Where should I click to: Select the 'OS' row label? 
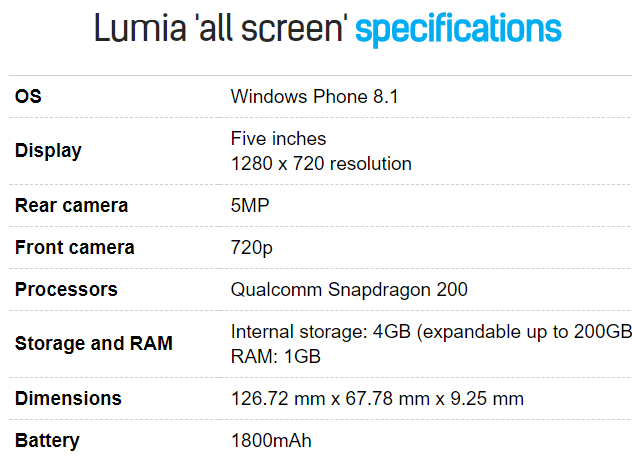tap(28, 96)
